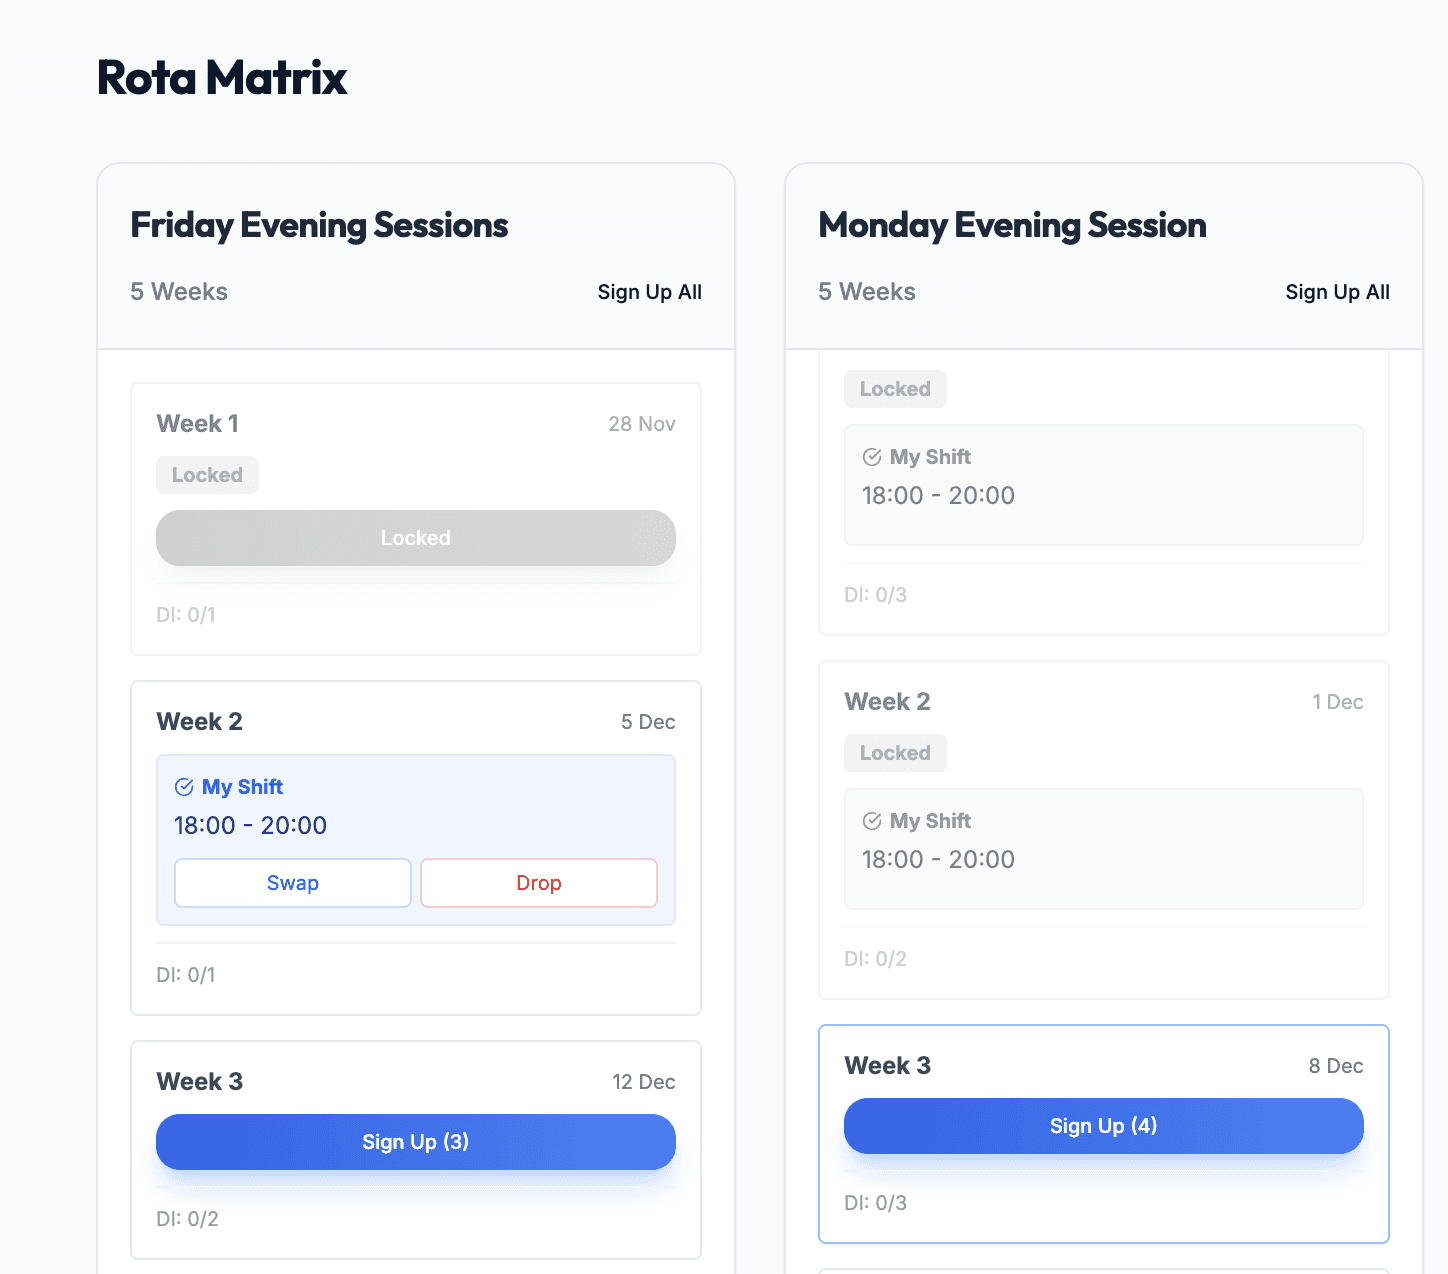The height and width of the screenshot is (1274, 1448).
Task: Click the DI: 0/2 progress label on Friday Week 3
Action: 186,1219
